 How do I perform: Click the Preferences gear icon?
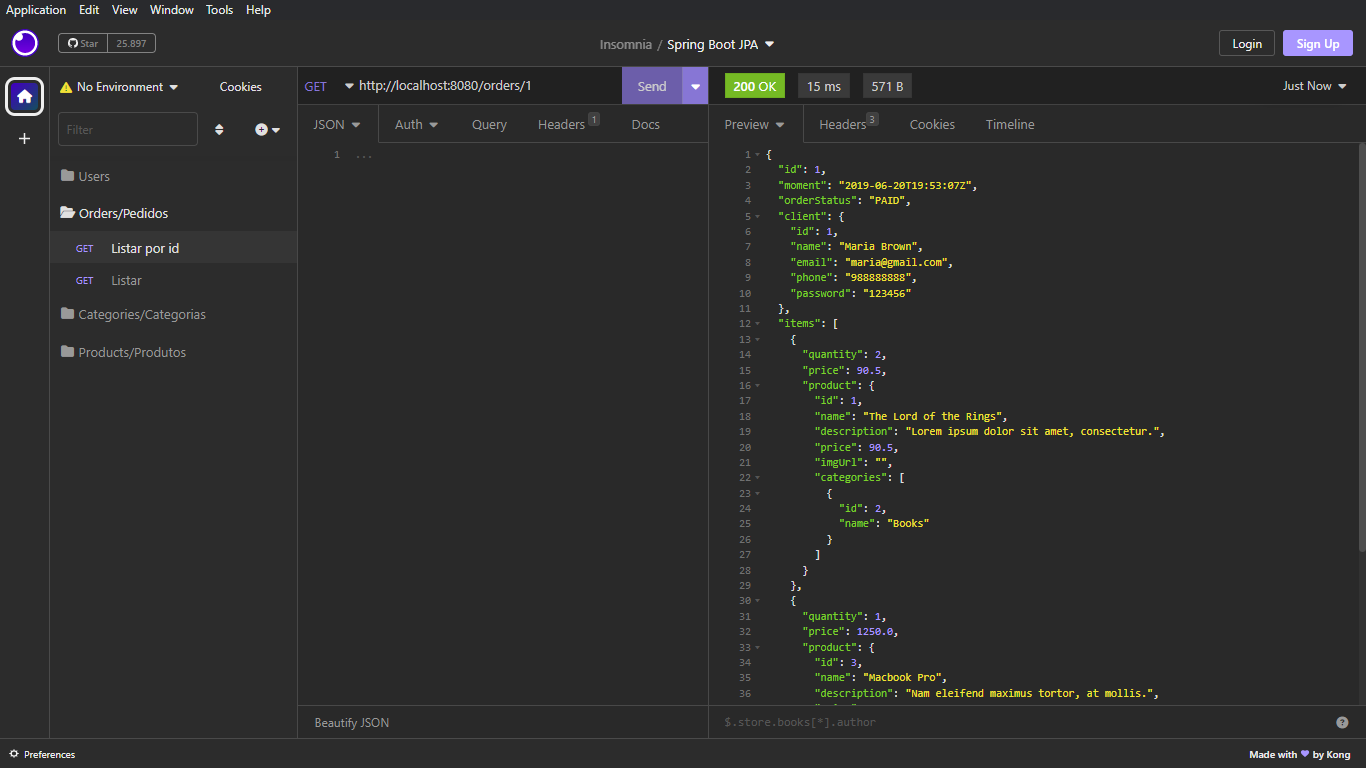pos(14,754)
